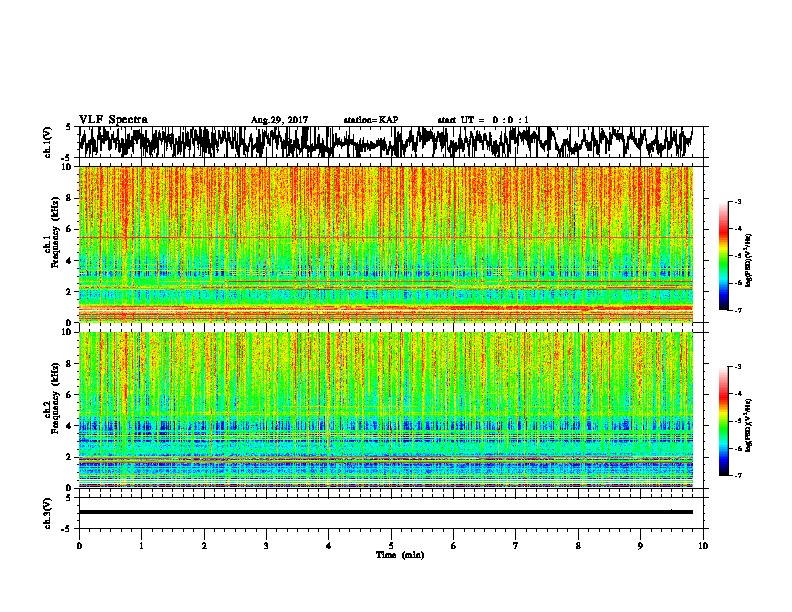Click the "6" kHz tick on ch.2 spectrogram axis

pos(70,394)
